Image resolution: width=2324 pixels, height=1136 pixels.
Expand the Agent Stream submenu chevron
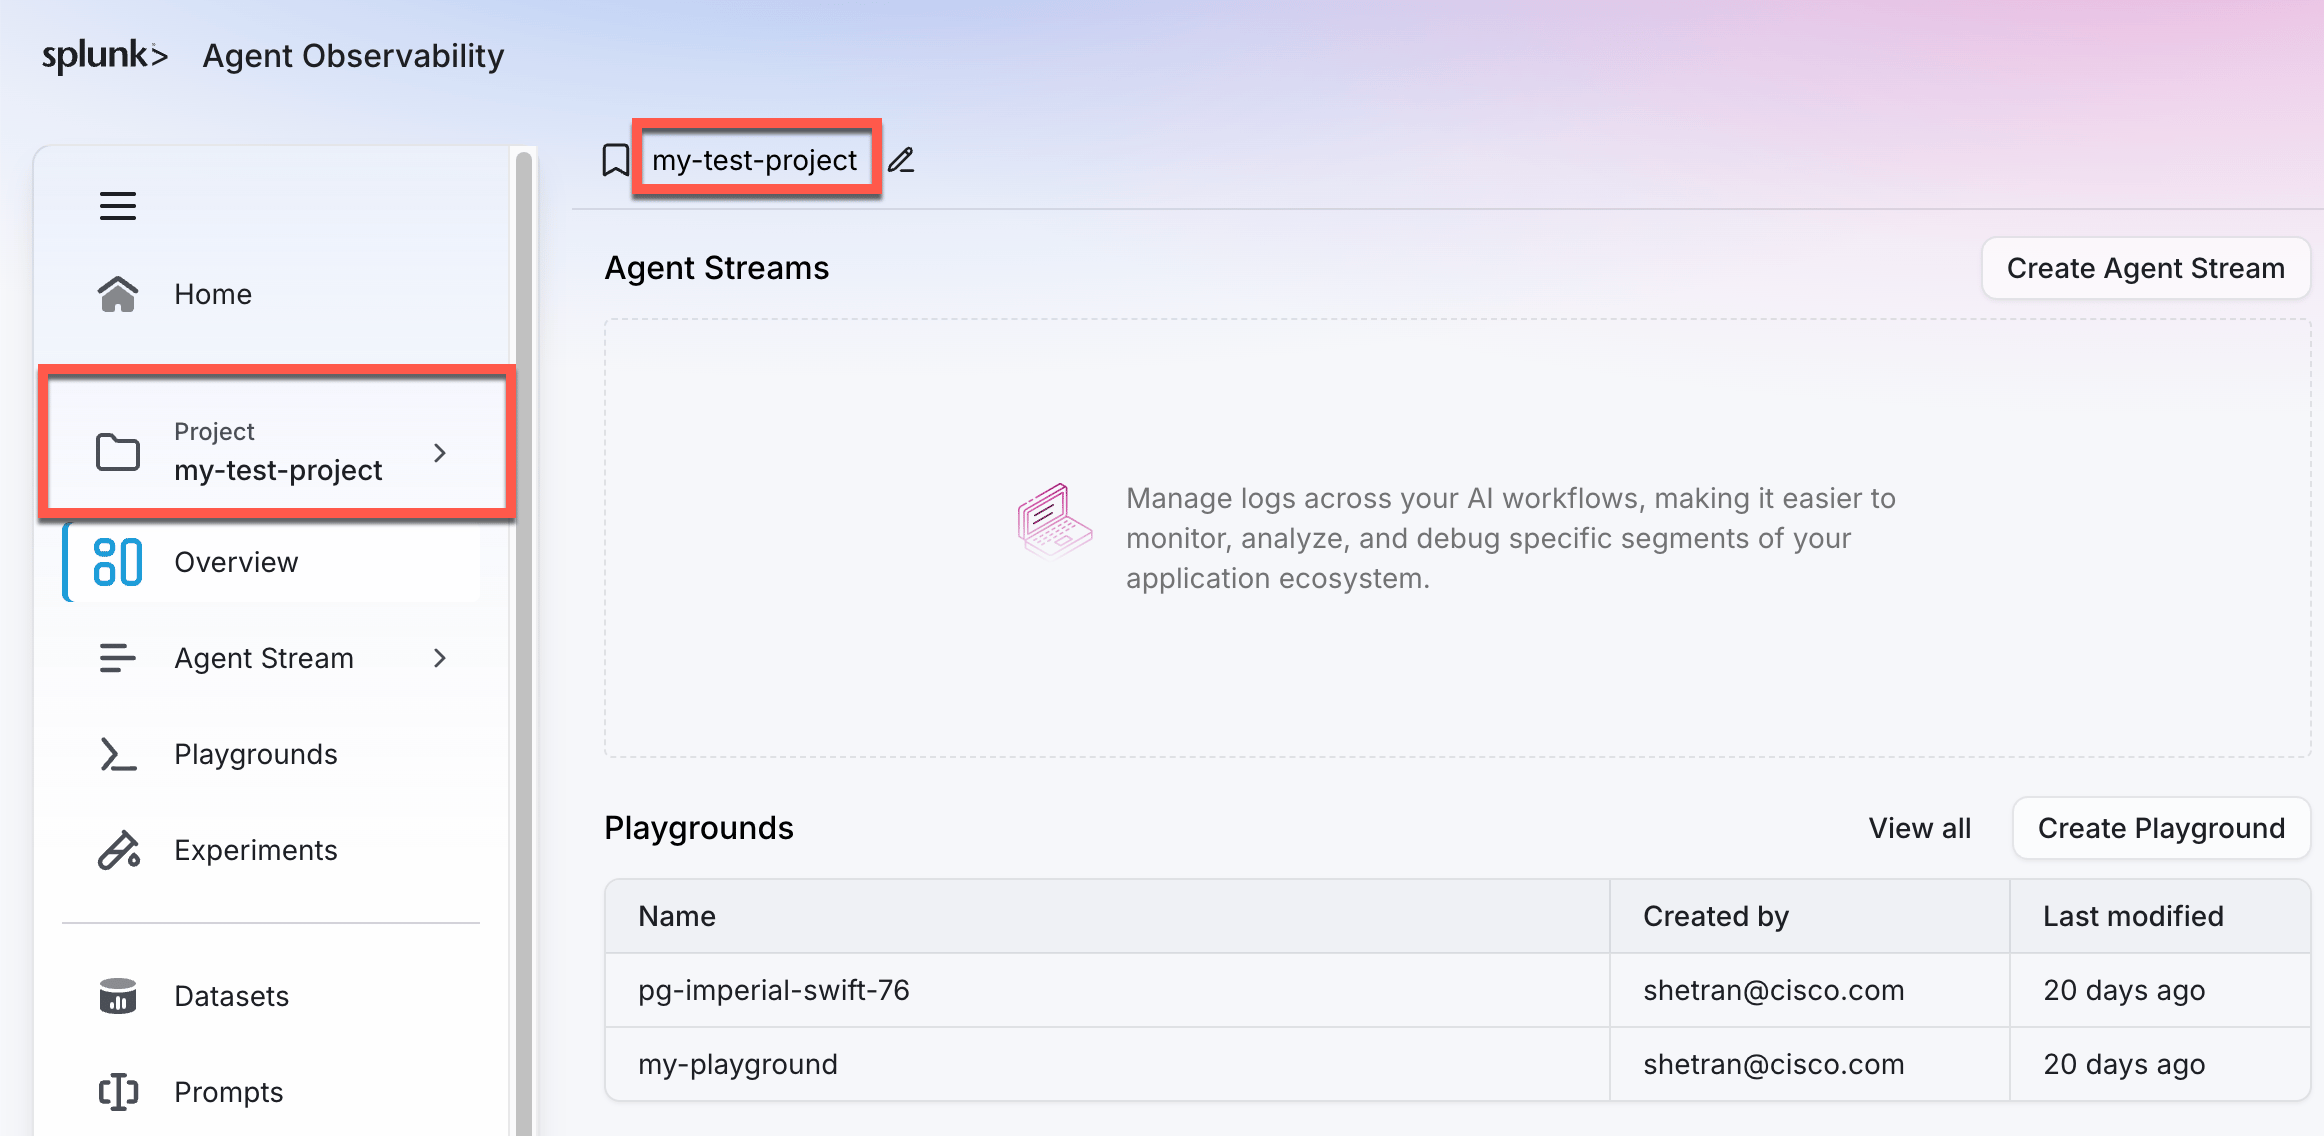[439, 658]
